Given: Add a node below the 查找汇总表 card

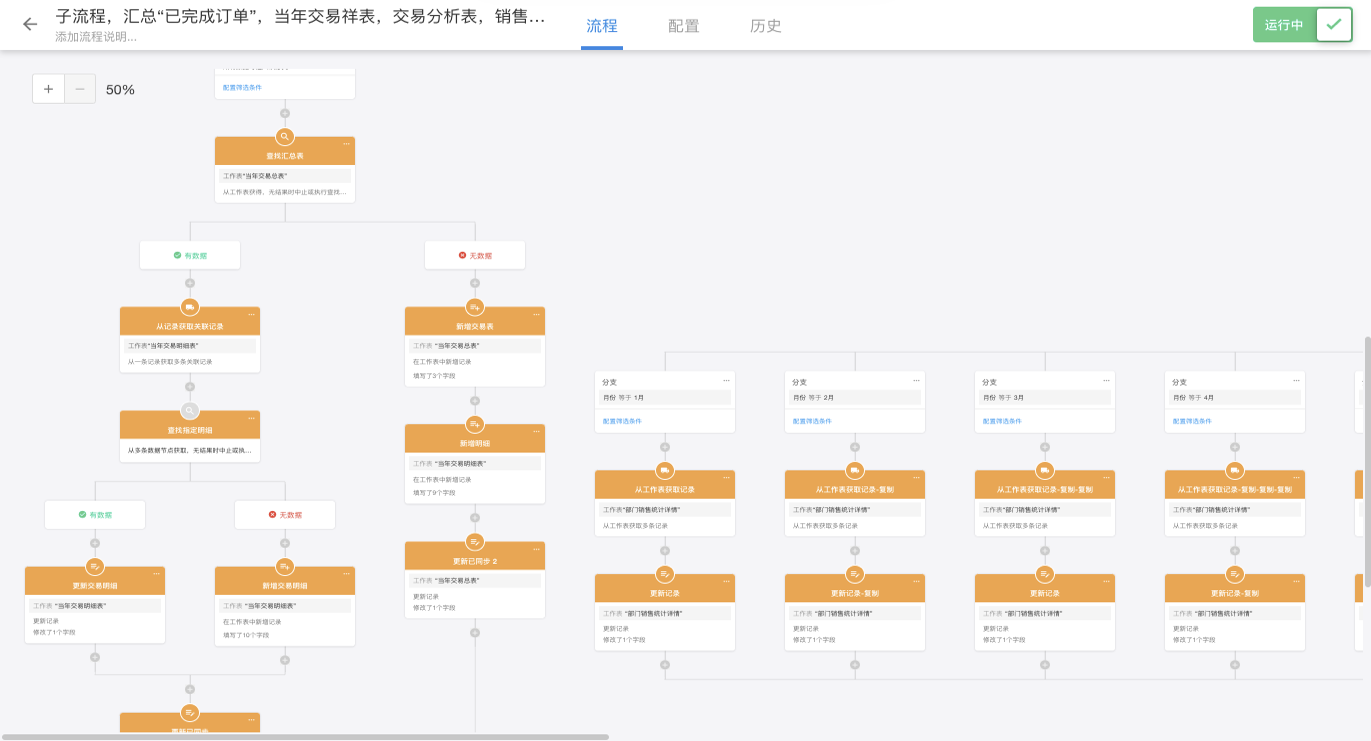Looking at the screenshot, I should click(285, 211).
